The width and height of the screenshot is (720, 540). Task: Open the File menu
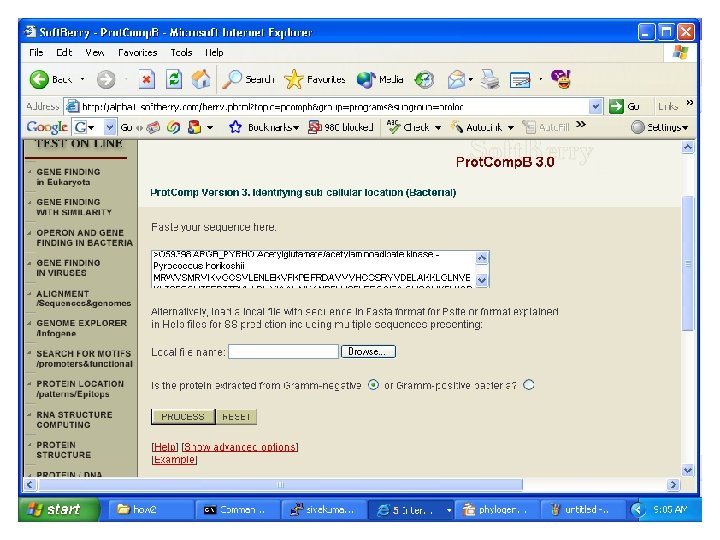[36, 53]
